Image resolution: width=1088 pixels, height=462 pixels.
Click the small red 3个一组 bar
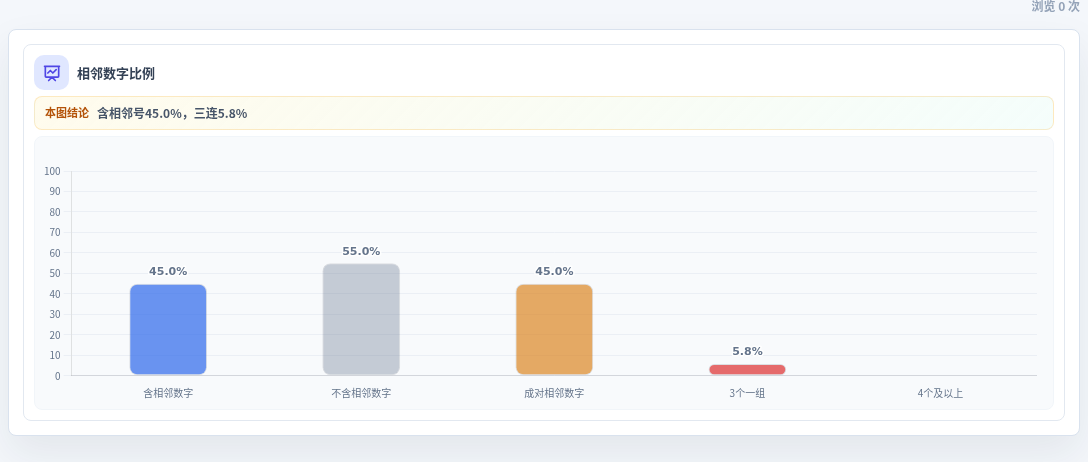747,370
